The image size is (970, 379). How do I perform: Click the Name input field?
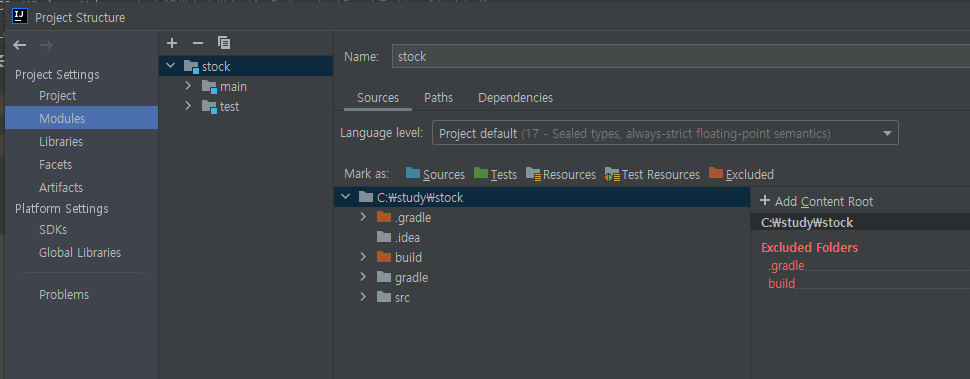(680, 56)
